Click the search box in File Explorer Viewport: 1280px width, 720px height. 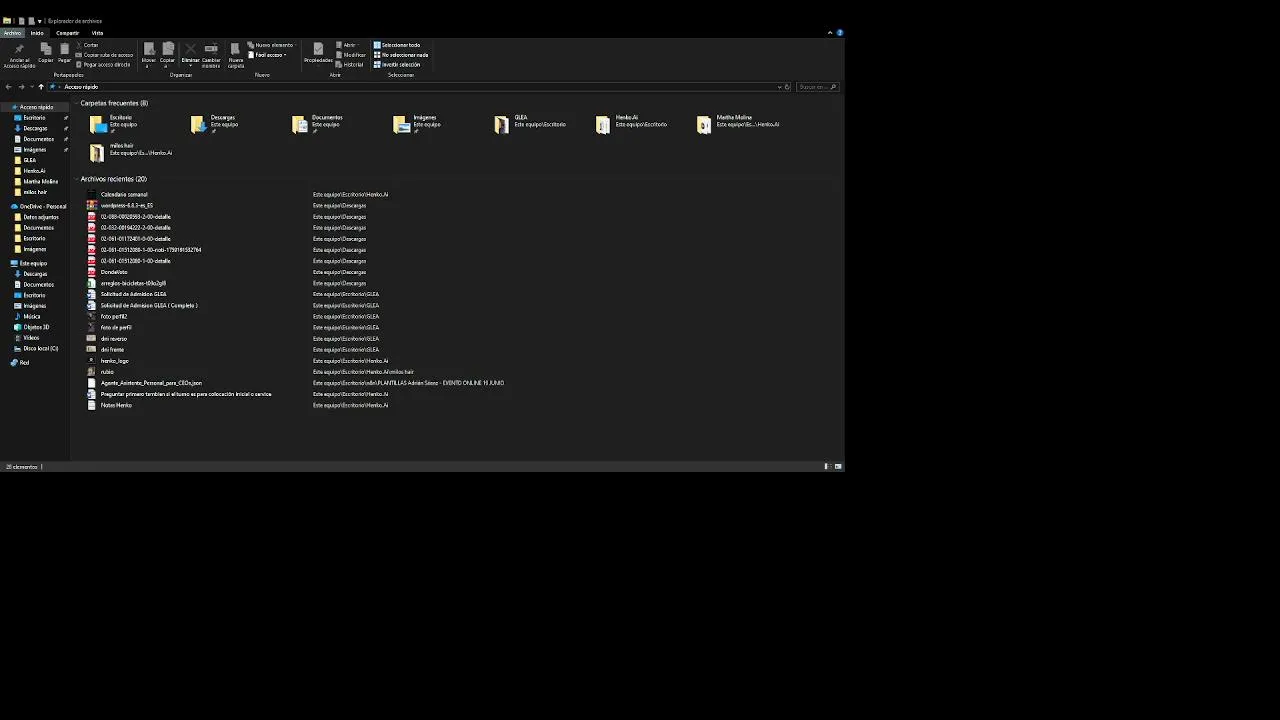pyautogui.click(x=818, y=87)
